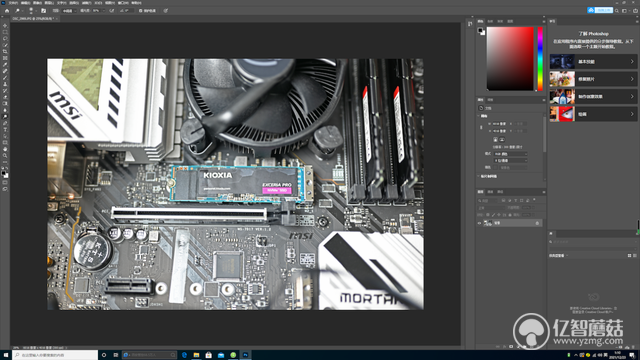
Task: Switch to the Layers panel tab
Action: (x=480, y=192)
